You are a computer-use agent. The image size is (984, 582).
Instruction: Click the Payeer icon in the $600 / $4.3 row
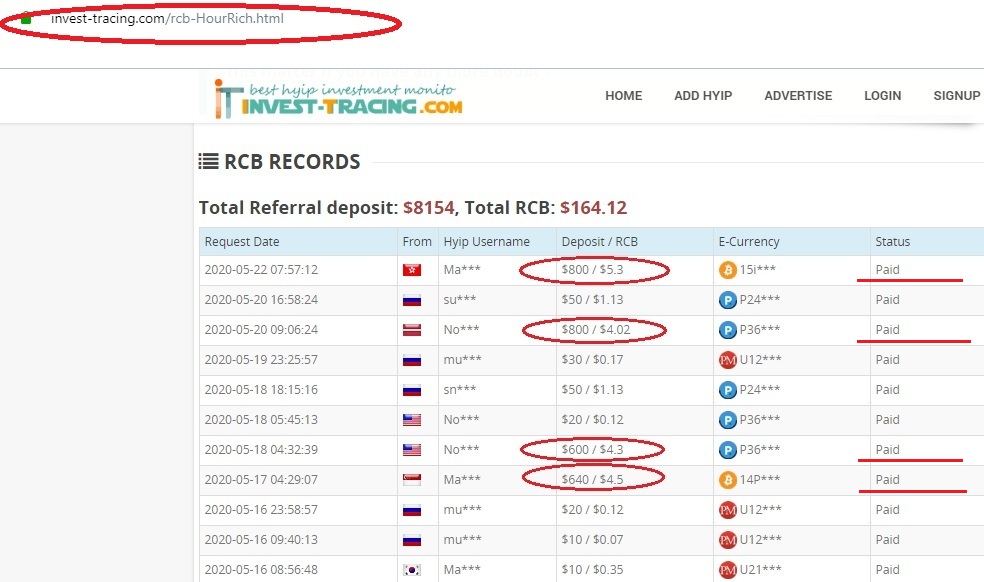point(727,450)
